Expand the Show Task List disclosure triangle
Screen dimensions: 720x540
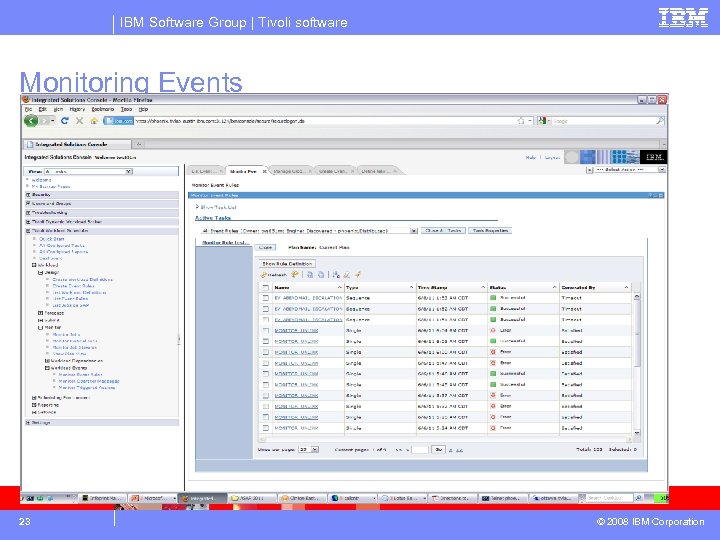(x=197, y=207)
